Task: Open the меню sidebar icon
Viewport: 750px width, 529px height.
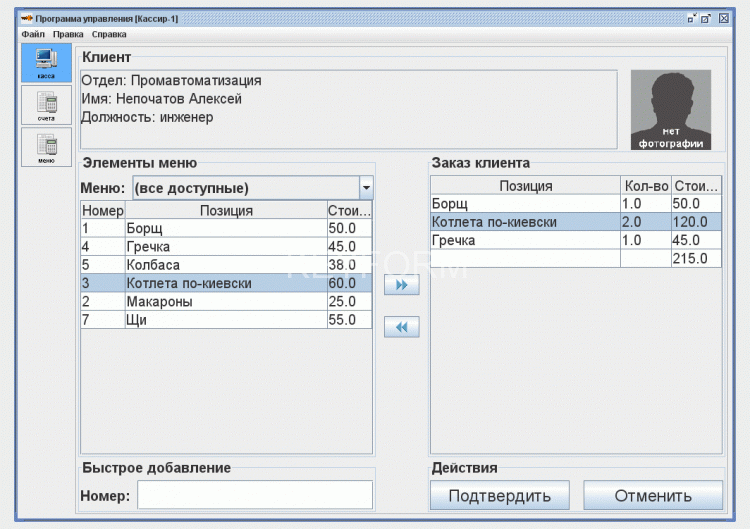Action: click(x=46, y=147)
